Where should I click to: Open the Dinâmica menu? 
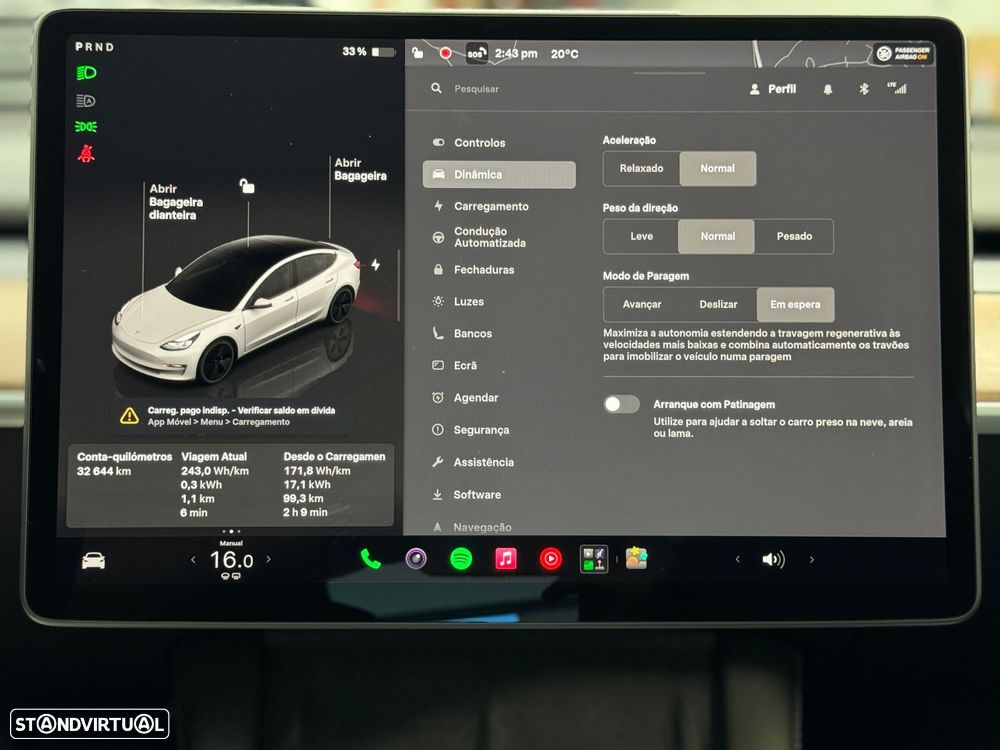[x=499, y=175]
